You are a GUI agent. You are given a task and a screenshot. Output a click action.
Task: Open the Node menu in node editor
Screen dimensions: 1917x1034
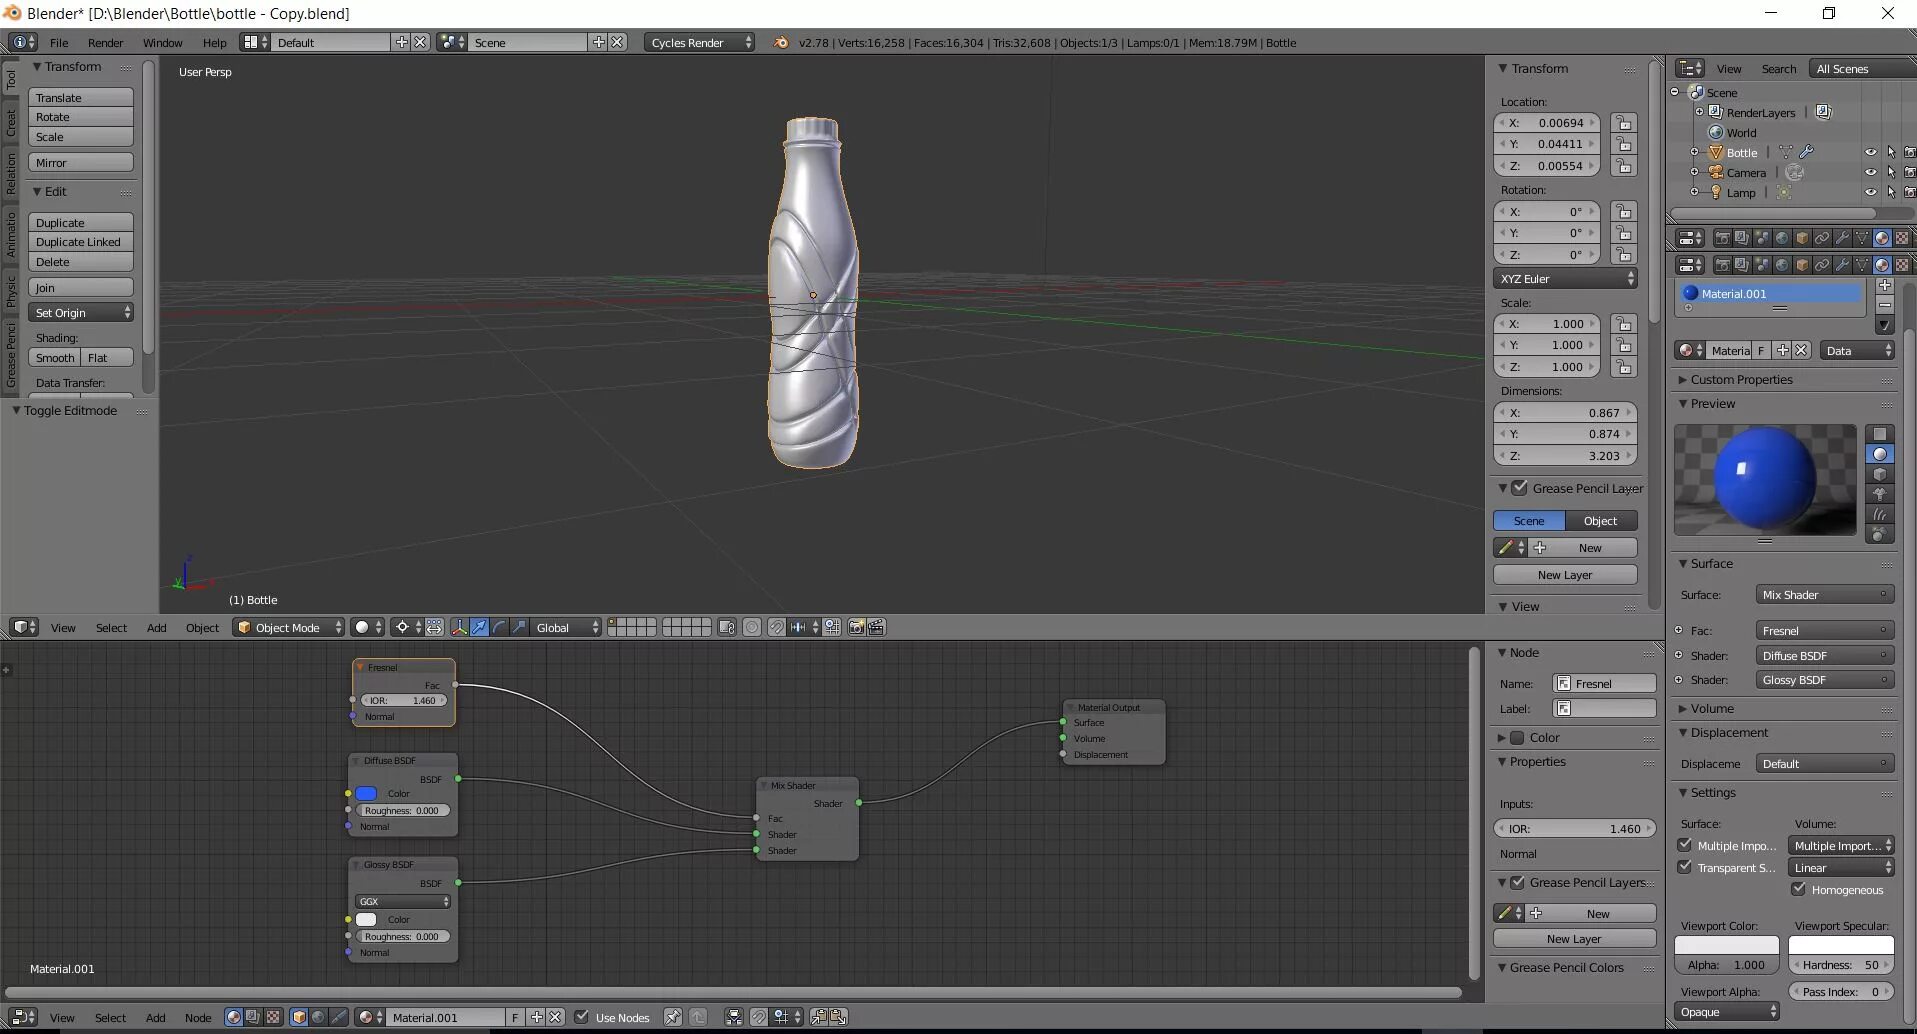(198, 1018)
